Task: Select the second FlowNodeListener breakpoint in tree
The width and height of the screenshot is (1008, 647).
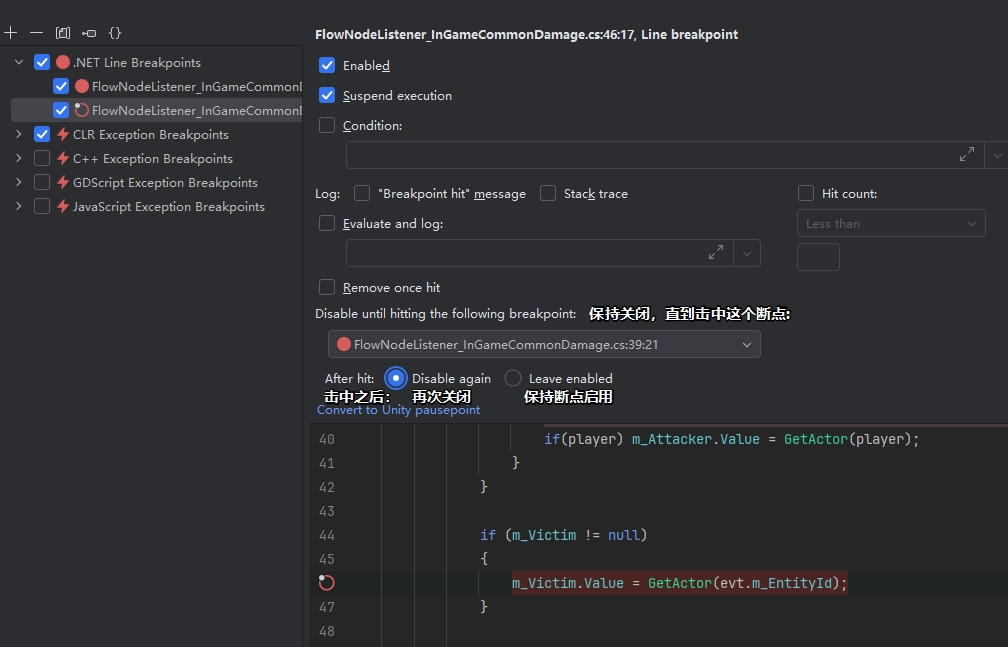Action: [x=195, y=111]
